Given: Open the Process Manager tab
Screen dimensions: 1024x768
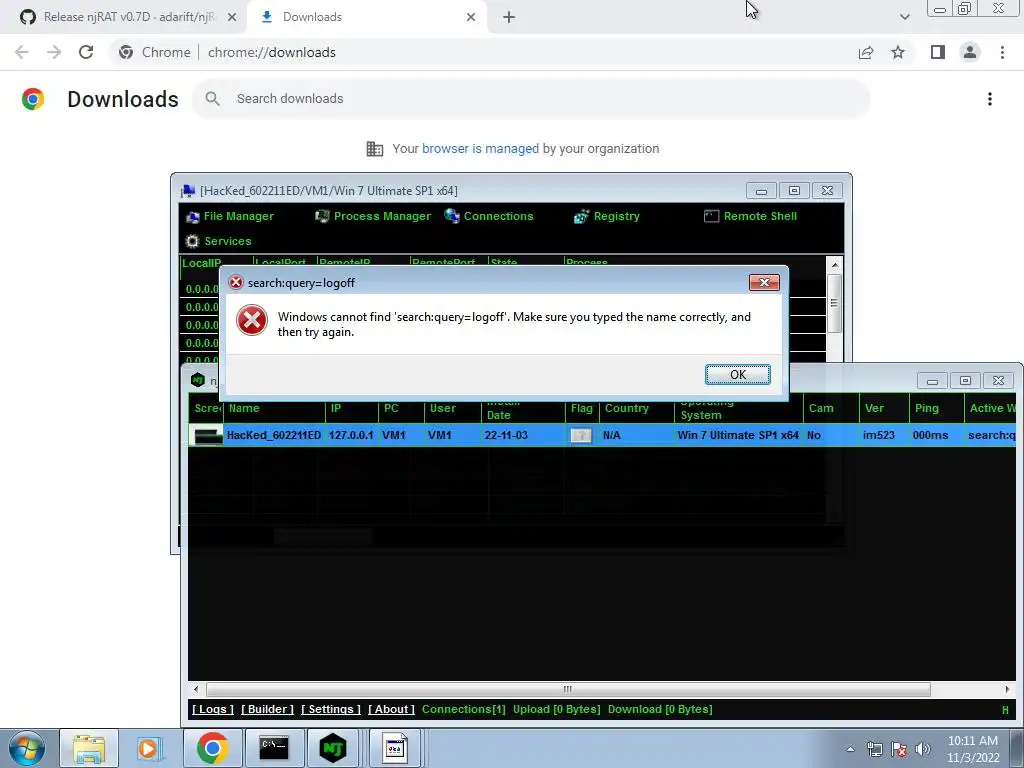Looking at the screenshot, I should pyautogui.click(x=373, y=216).
